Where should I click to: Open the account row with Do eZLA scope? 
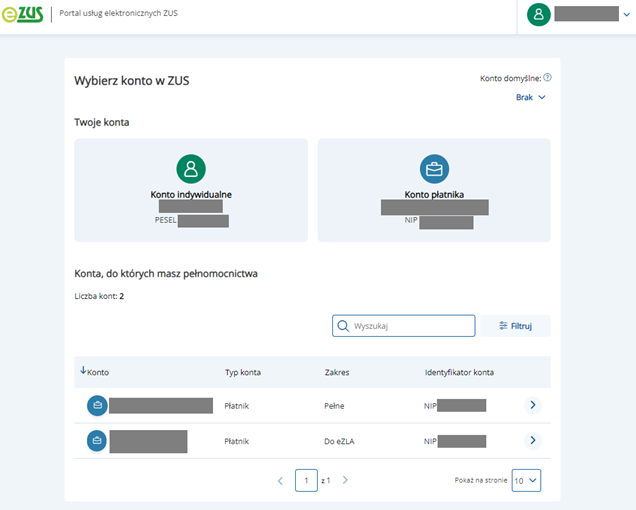pyautogui.click(x=312, y=441)
